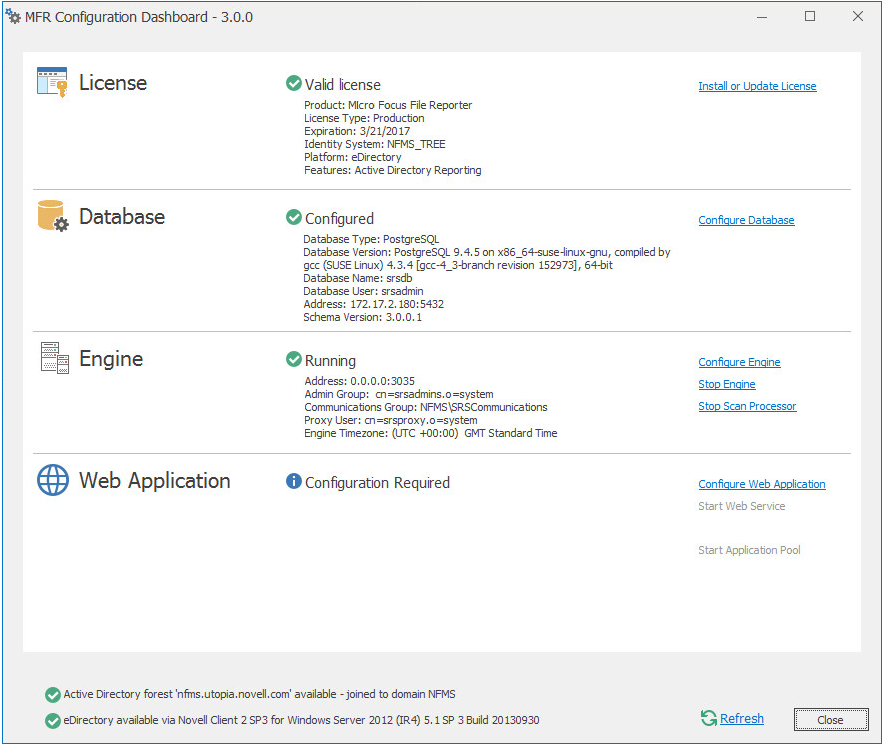The image size is (884, 746).
Task: Click the Active Directory forest status checkmark
Action: point(53,694)
